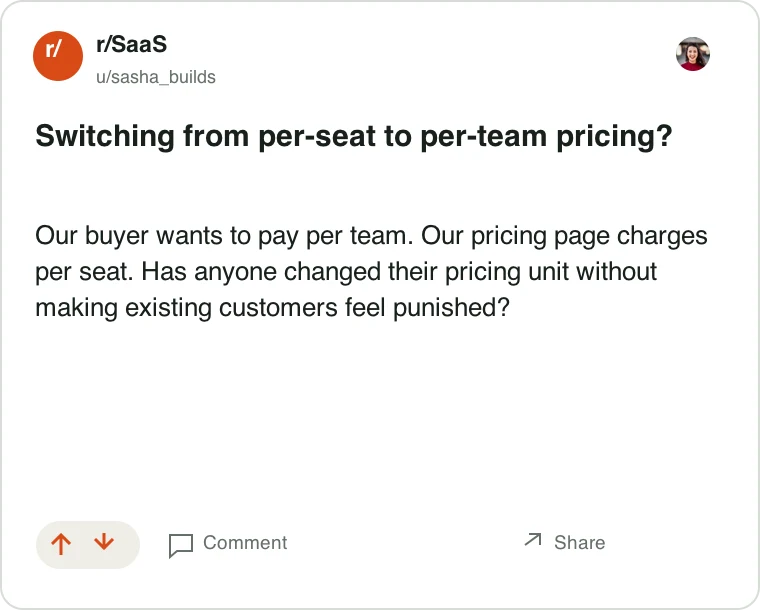This screenshot has width=760, height=610.
Task: Visit the u/sasha_builds profile link
Action: [x=156, y=77]
